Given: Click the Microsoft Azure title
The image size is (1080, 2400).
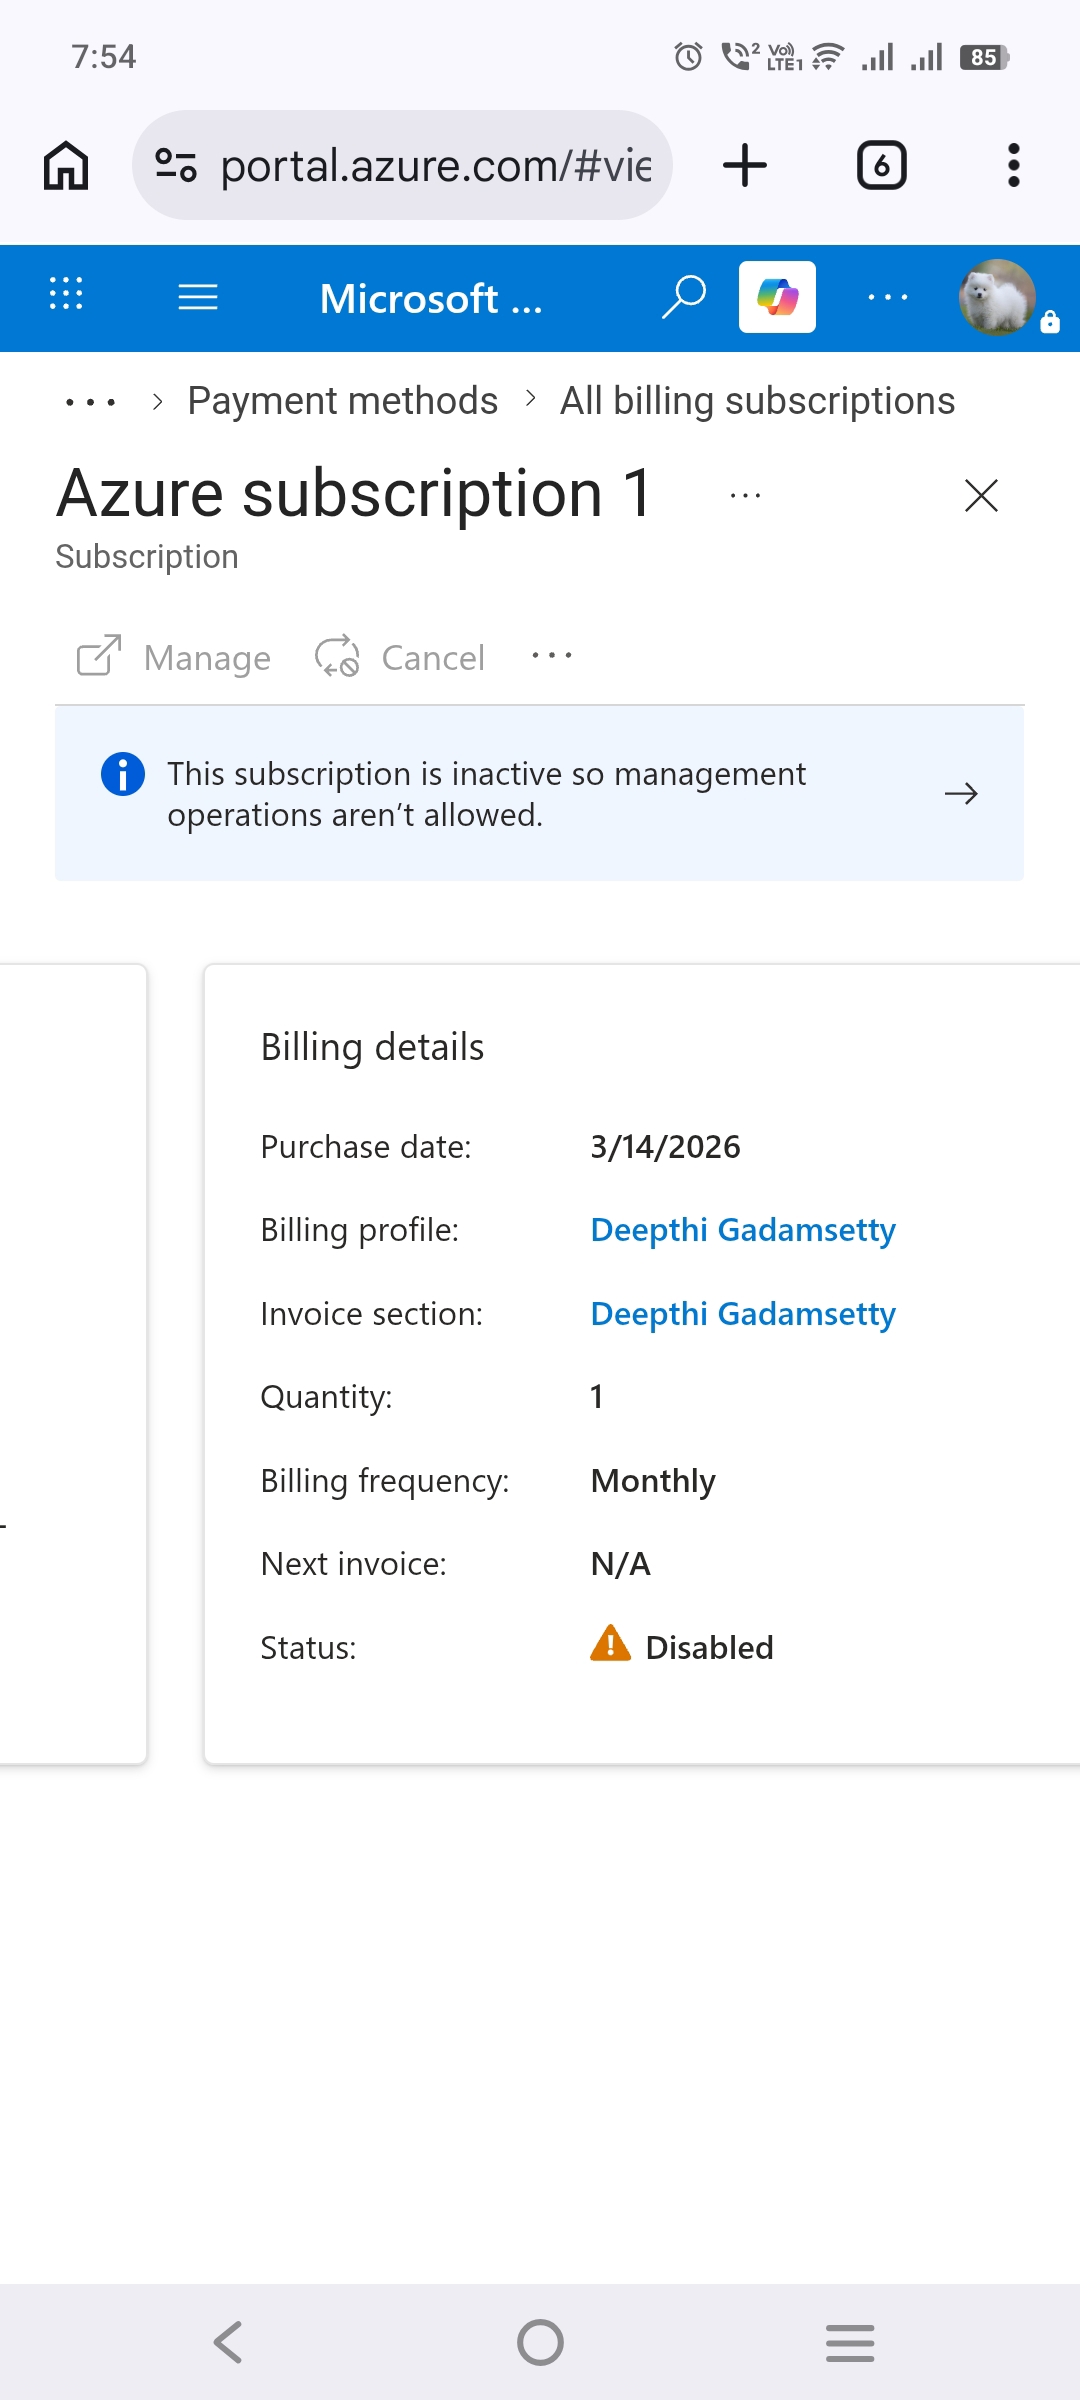Looking at the screenshot, I should pos(431,298).
